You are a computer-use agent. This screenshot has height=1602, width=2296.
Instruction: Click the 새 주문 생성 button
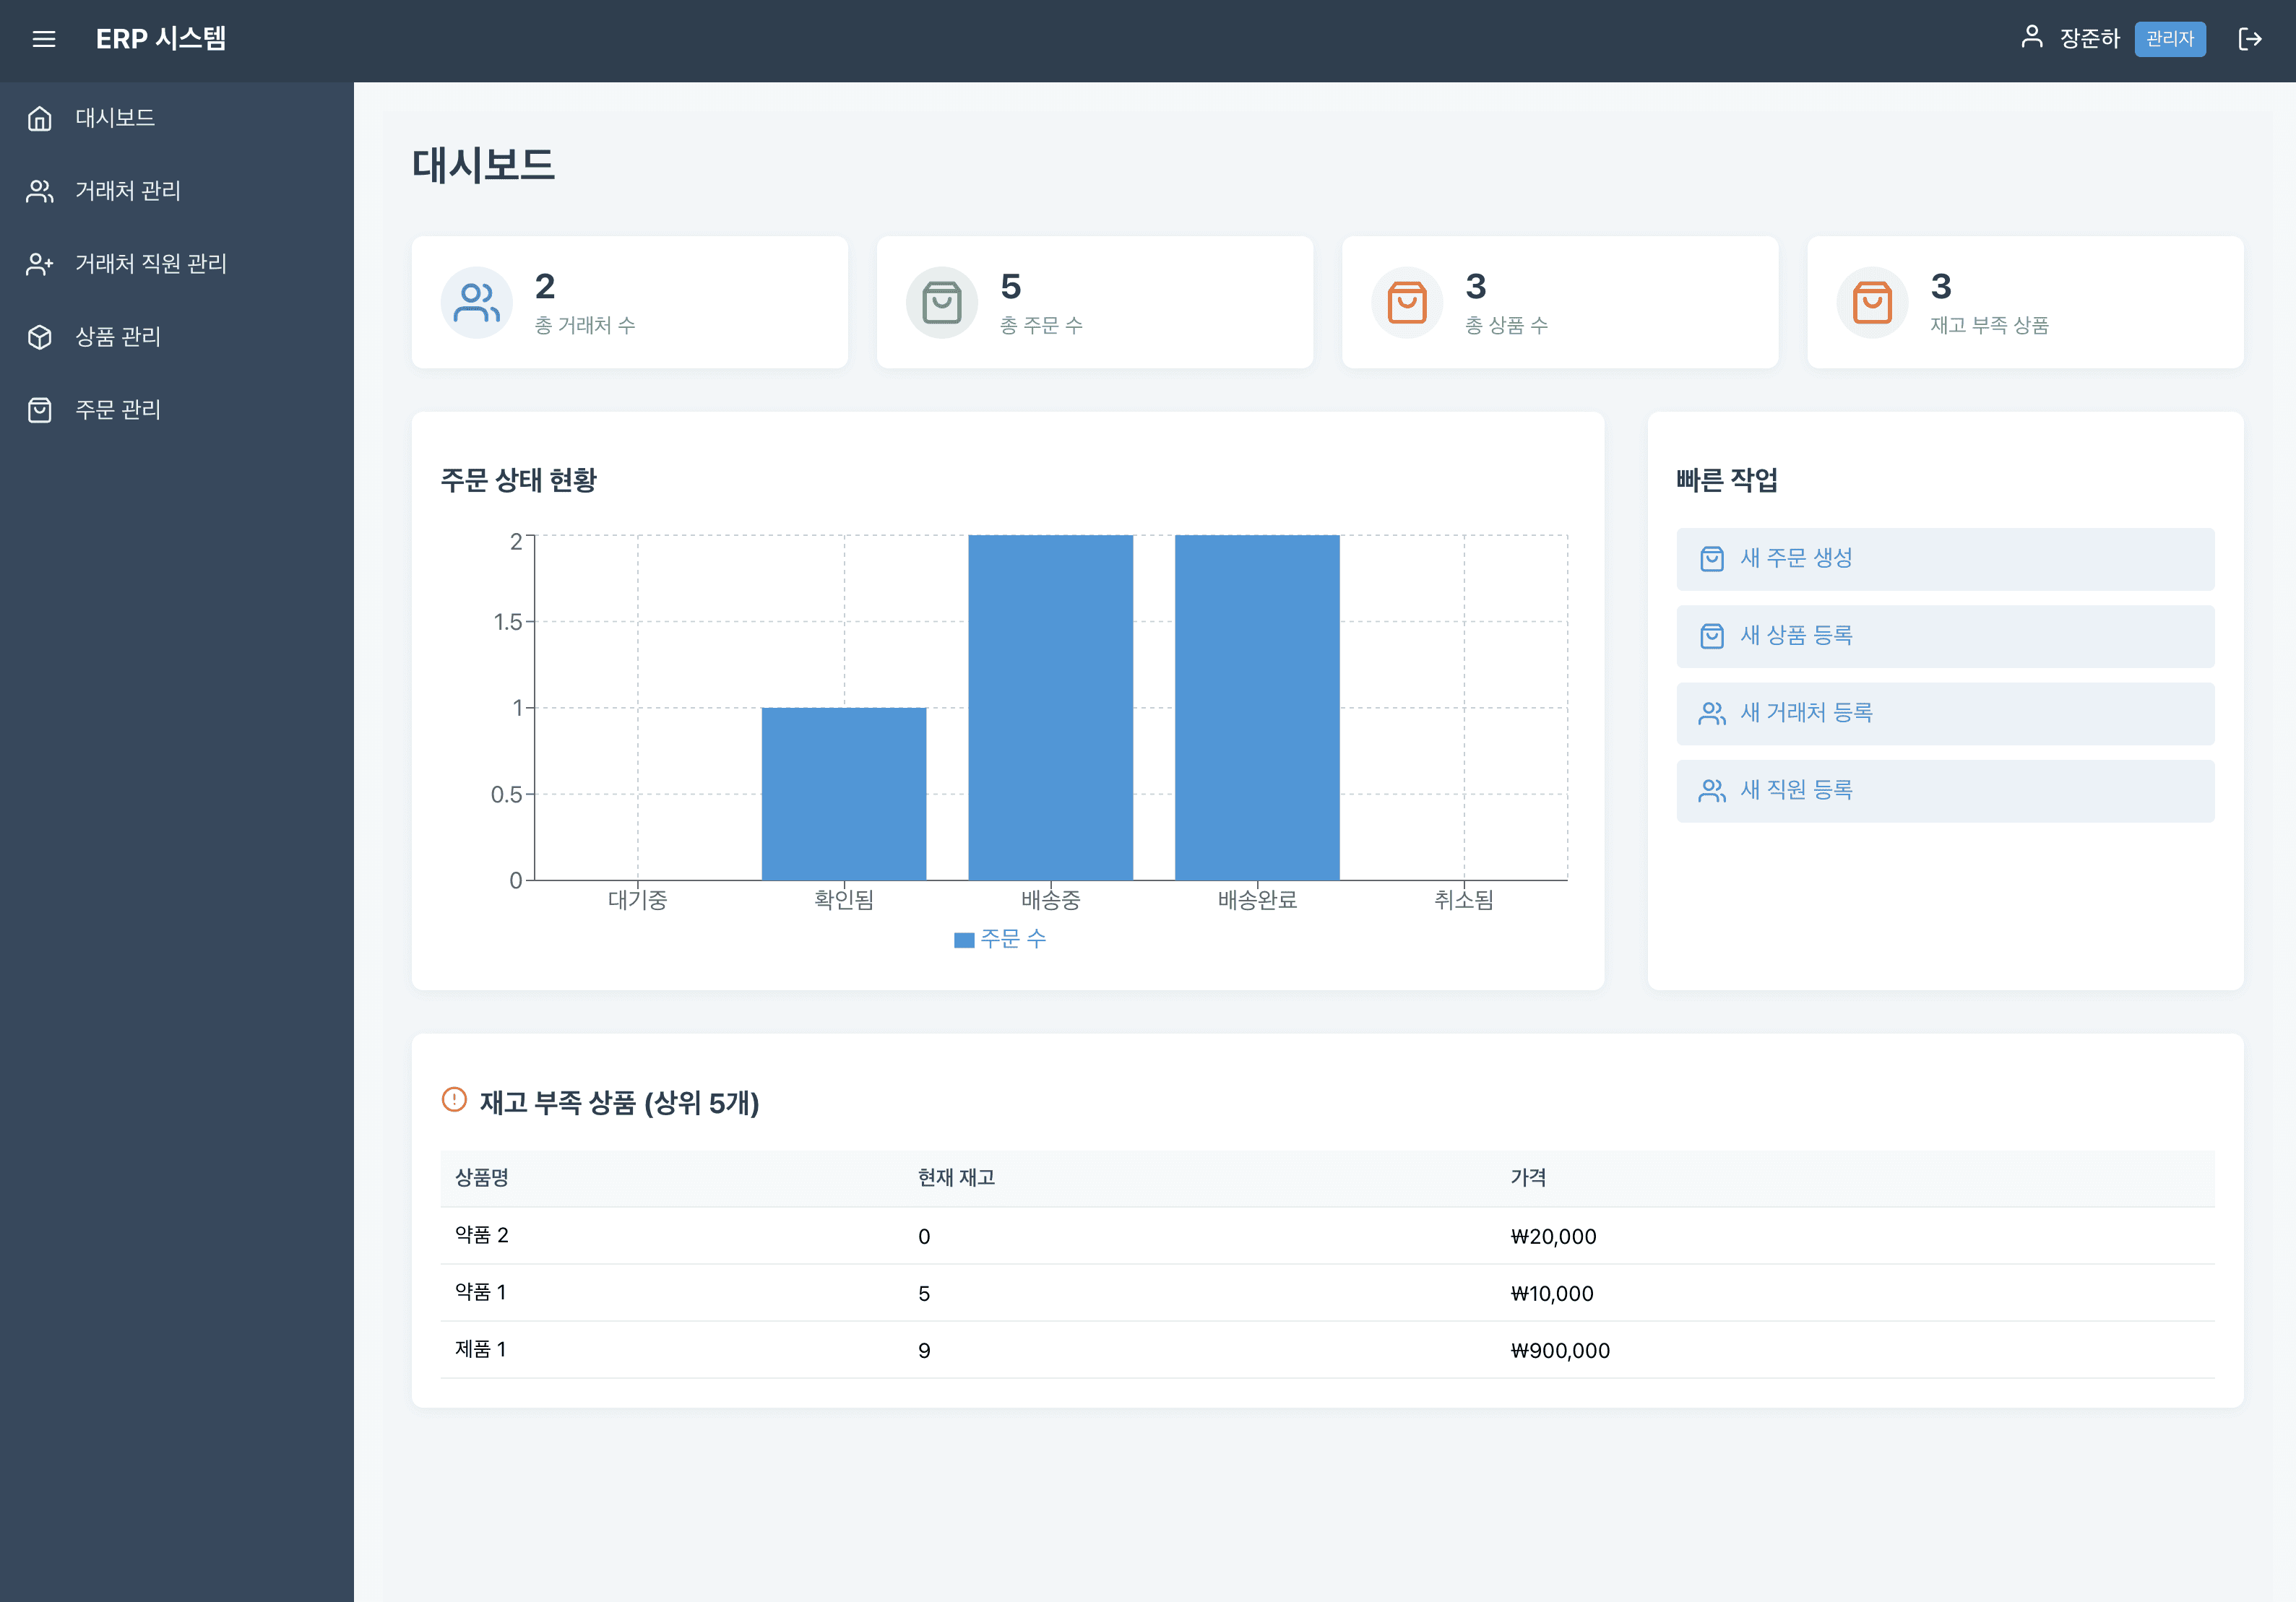coord(1945,559)
